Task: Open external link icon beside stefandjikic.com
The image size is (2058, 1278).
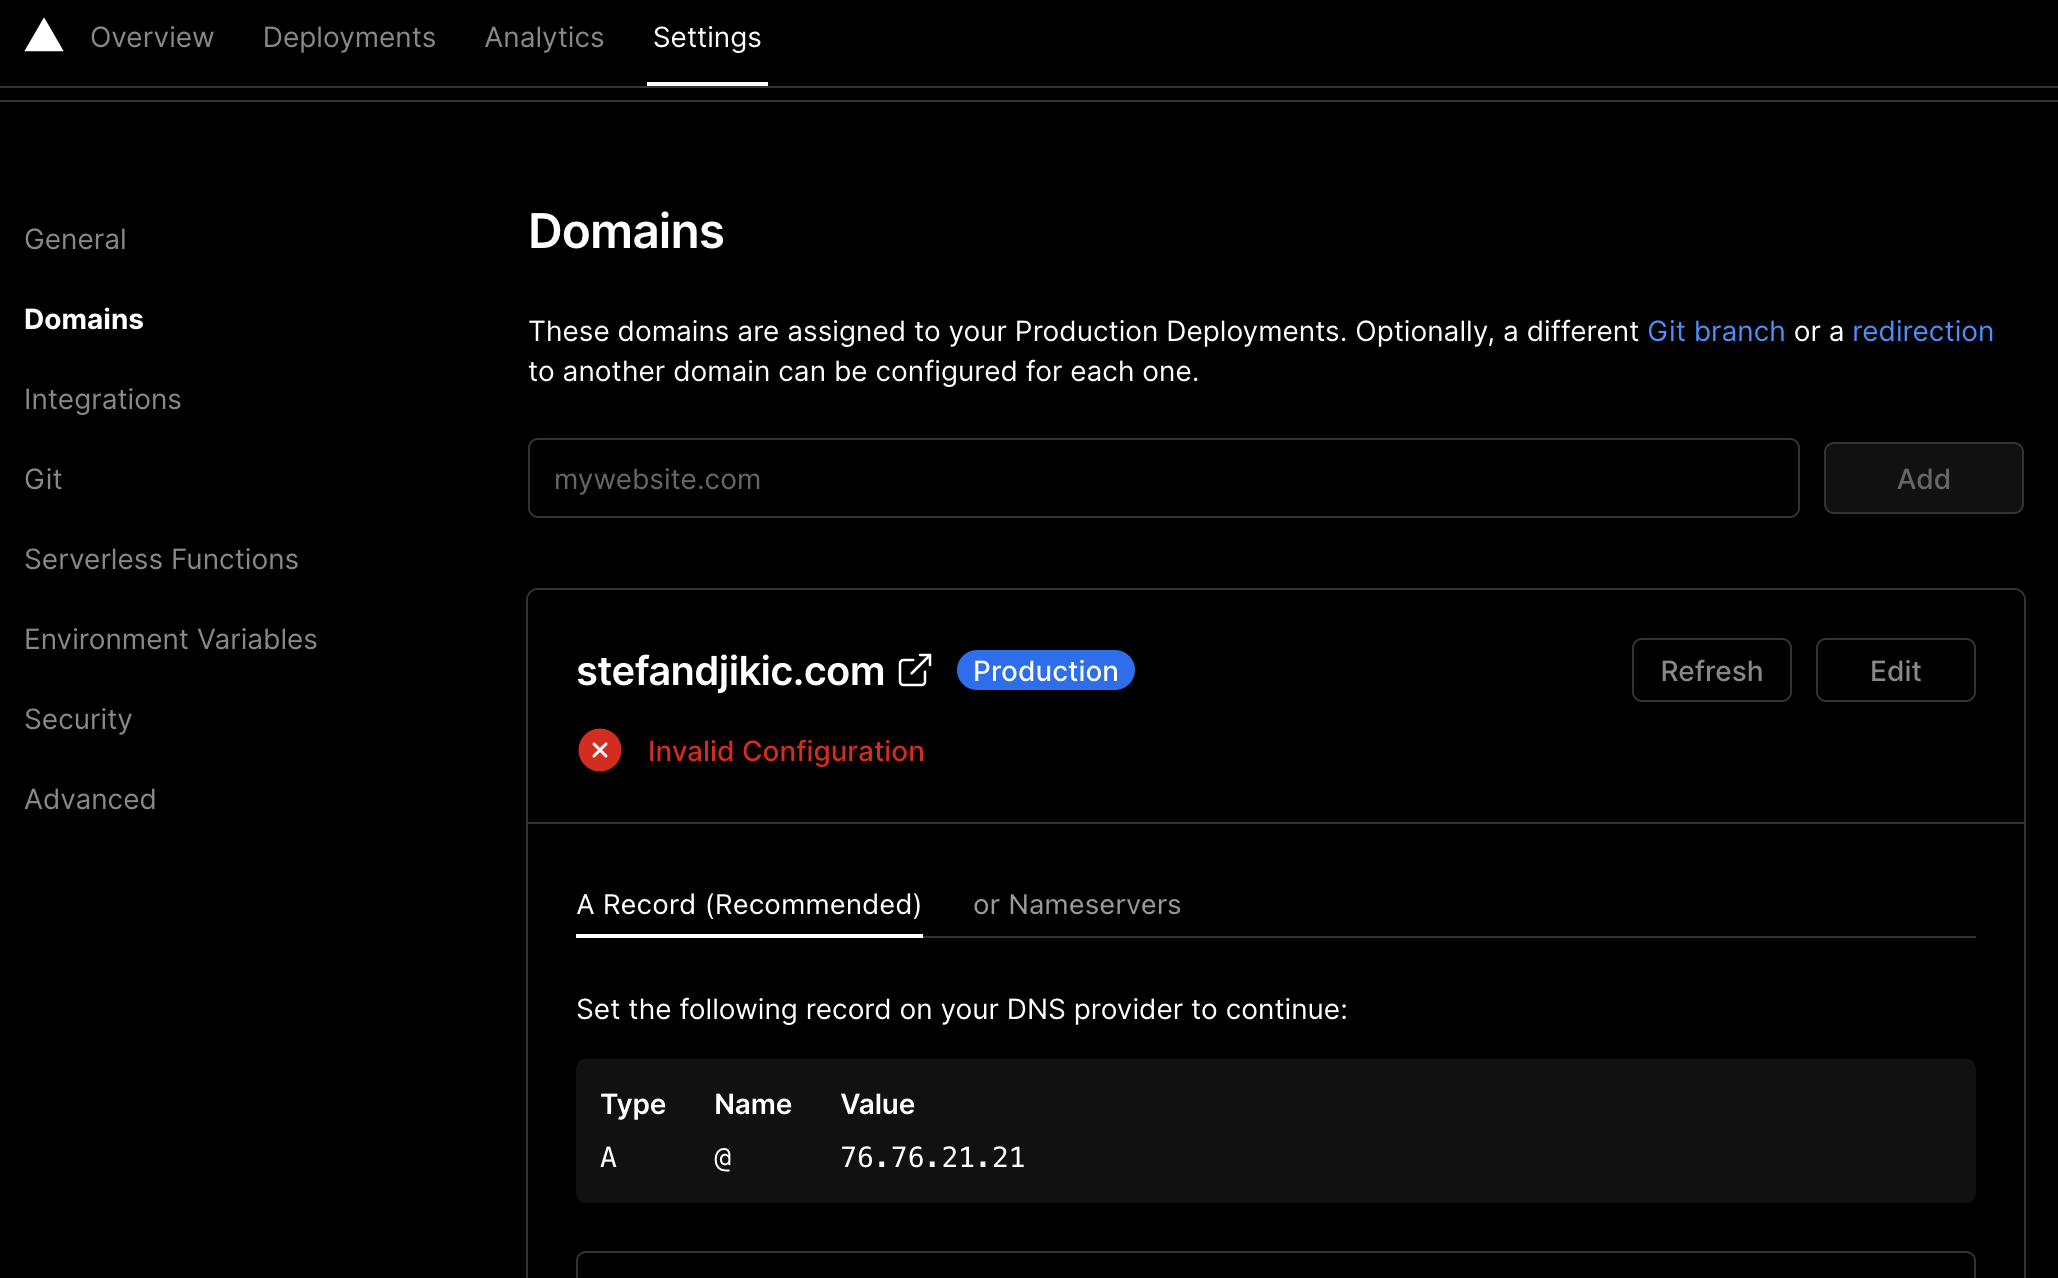Action: tap(915, 670)
